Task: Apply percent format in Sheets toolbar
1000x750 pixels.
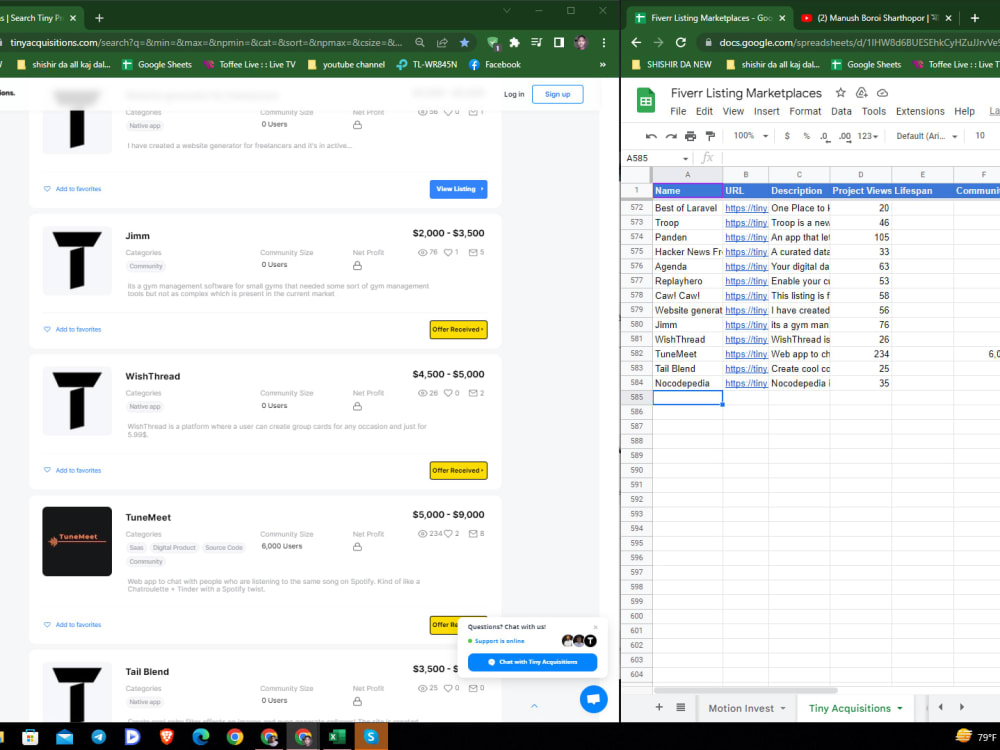Action: tap(806, 136)
